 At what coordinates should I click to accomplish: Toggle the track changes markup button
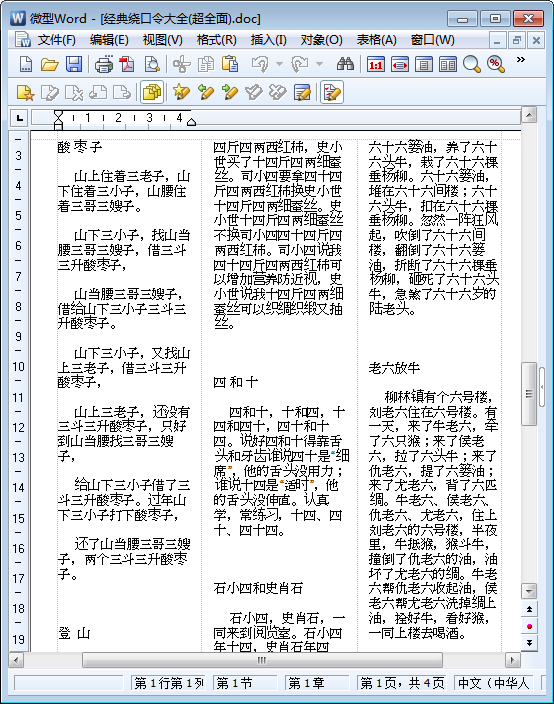[332, 92]
